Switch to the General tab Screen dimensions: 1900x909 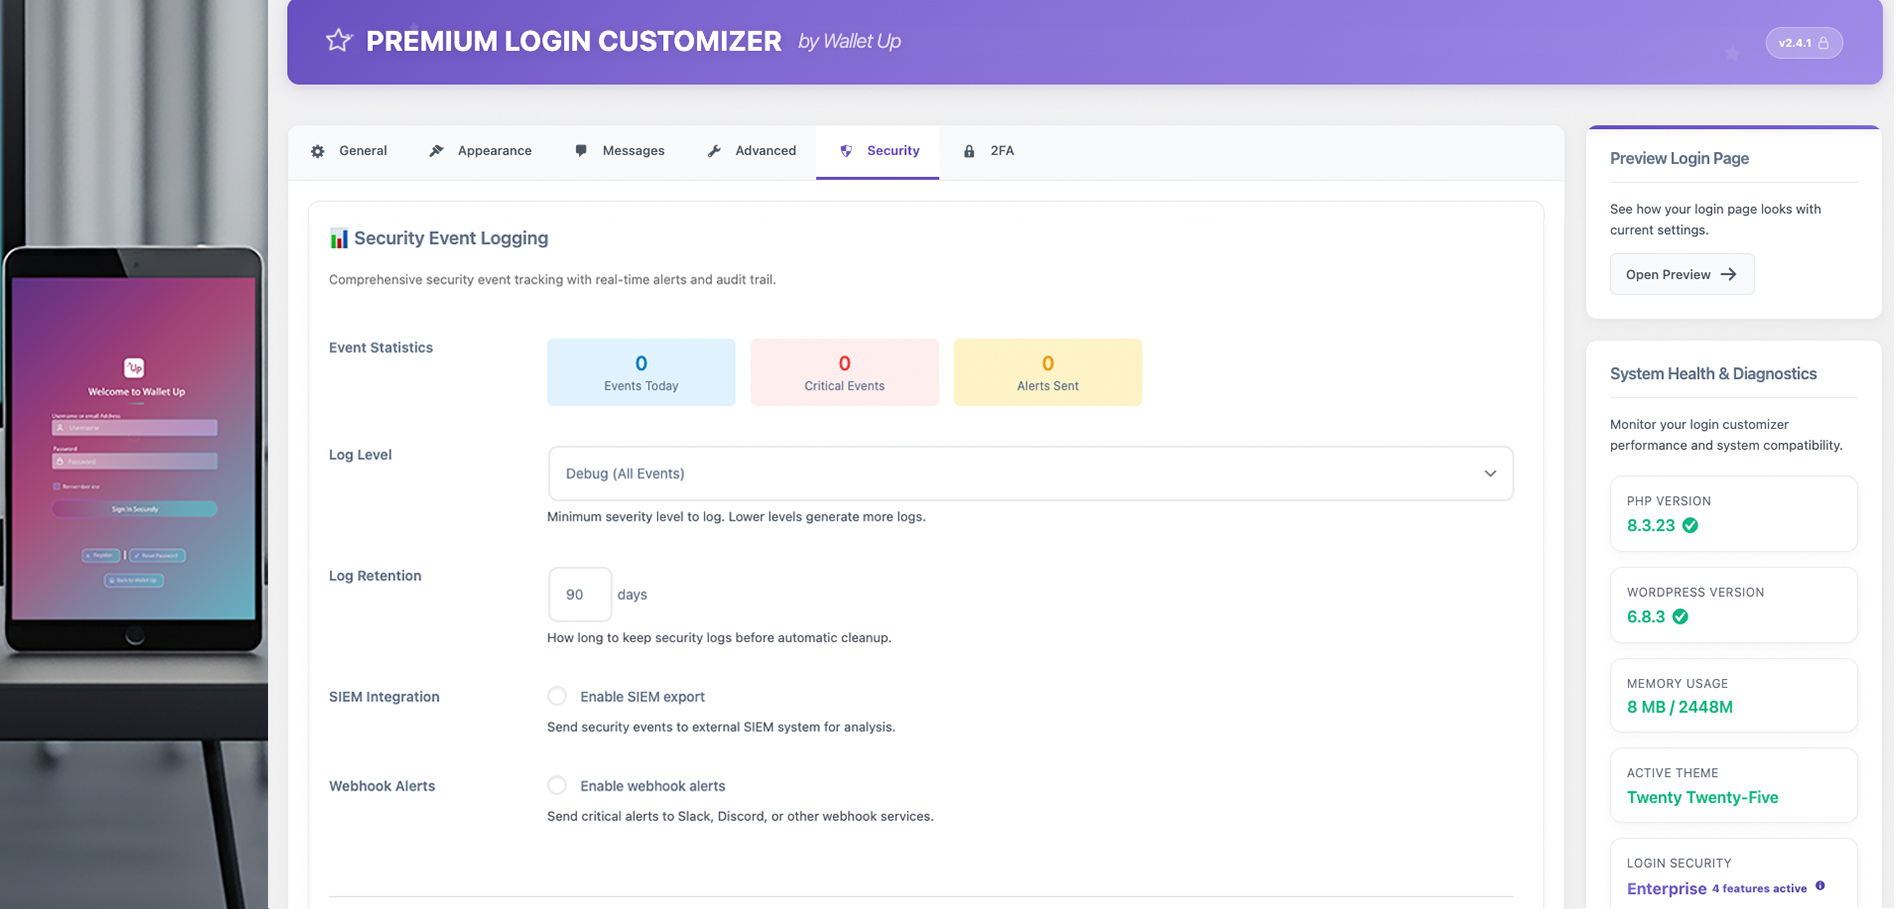(350, 150)
